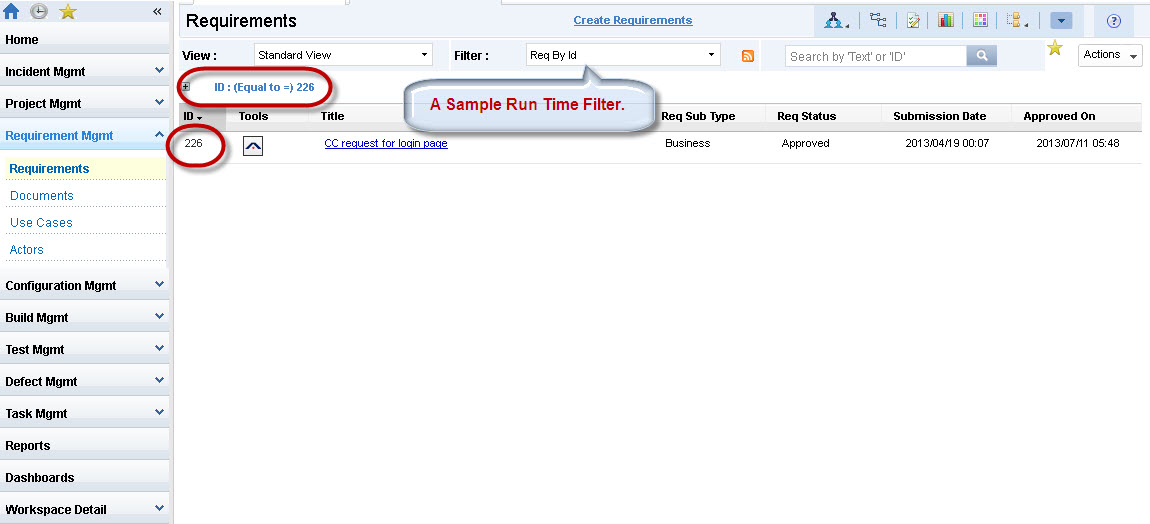
Task: Expand the ID filter criteria plus icon
Action: click(186, 87)
